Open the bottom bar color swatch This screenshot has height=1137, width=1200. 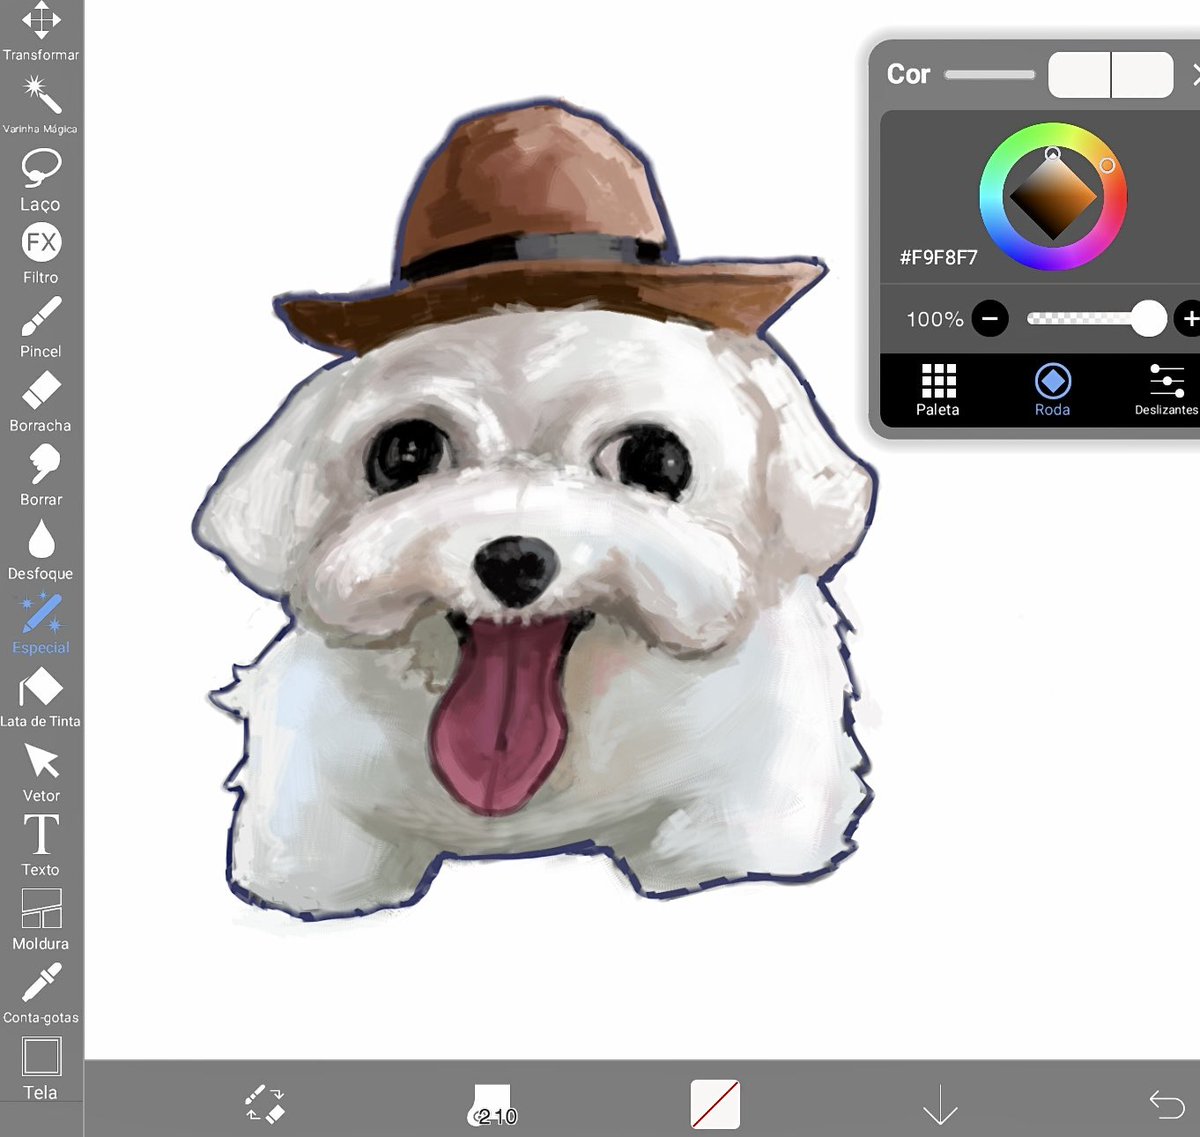pos(715,1104)
